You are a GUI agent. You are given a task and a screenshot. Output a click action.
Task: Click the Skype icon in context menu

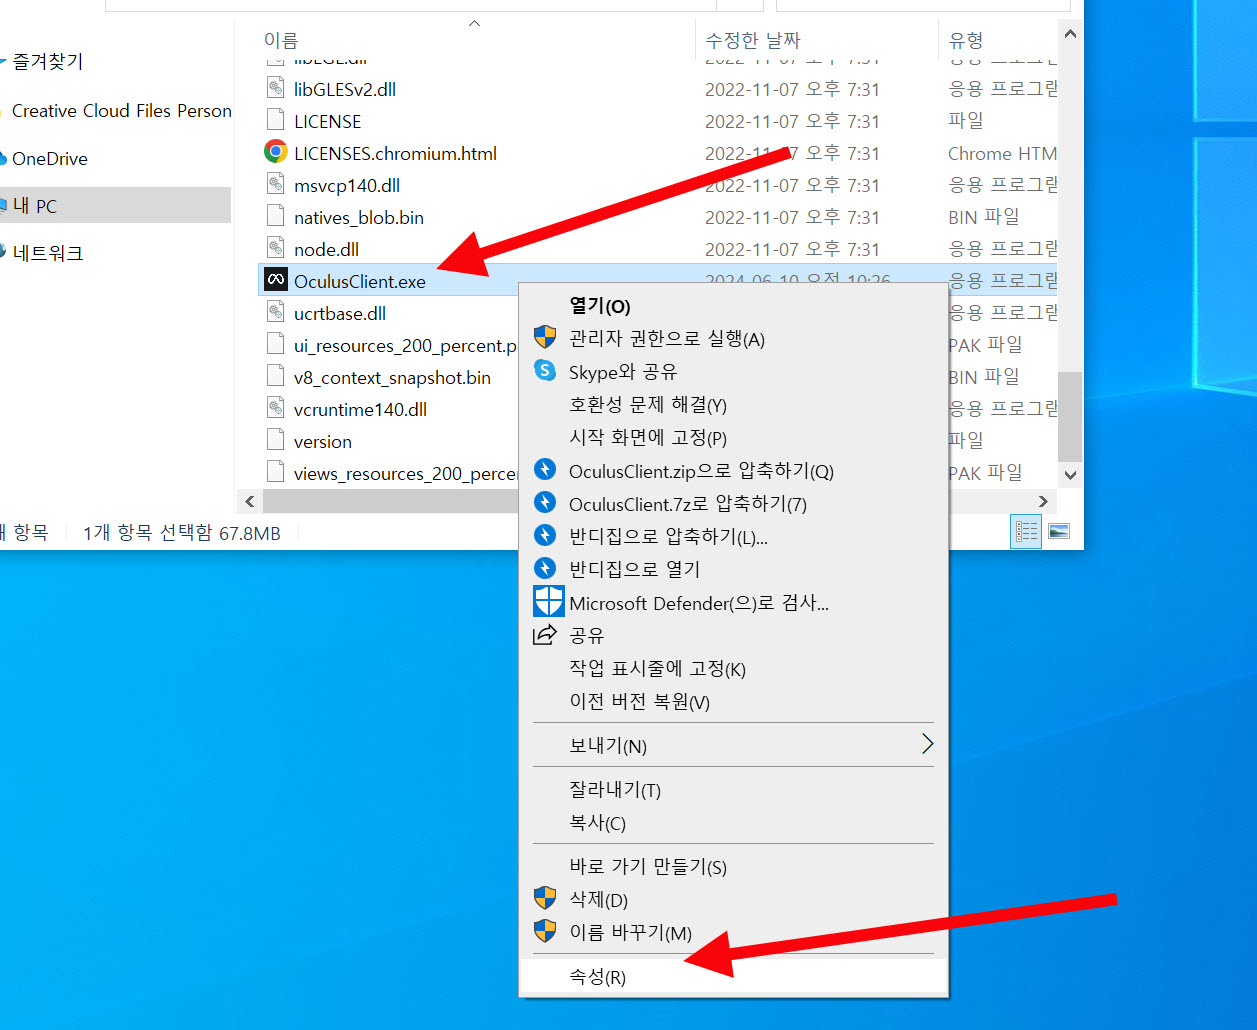click(545, 371)
